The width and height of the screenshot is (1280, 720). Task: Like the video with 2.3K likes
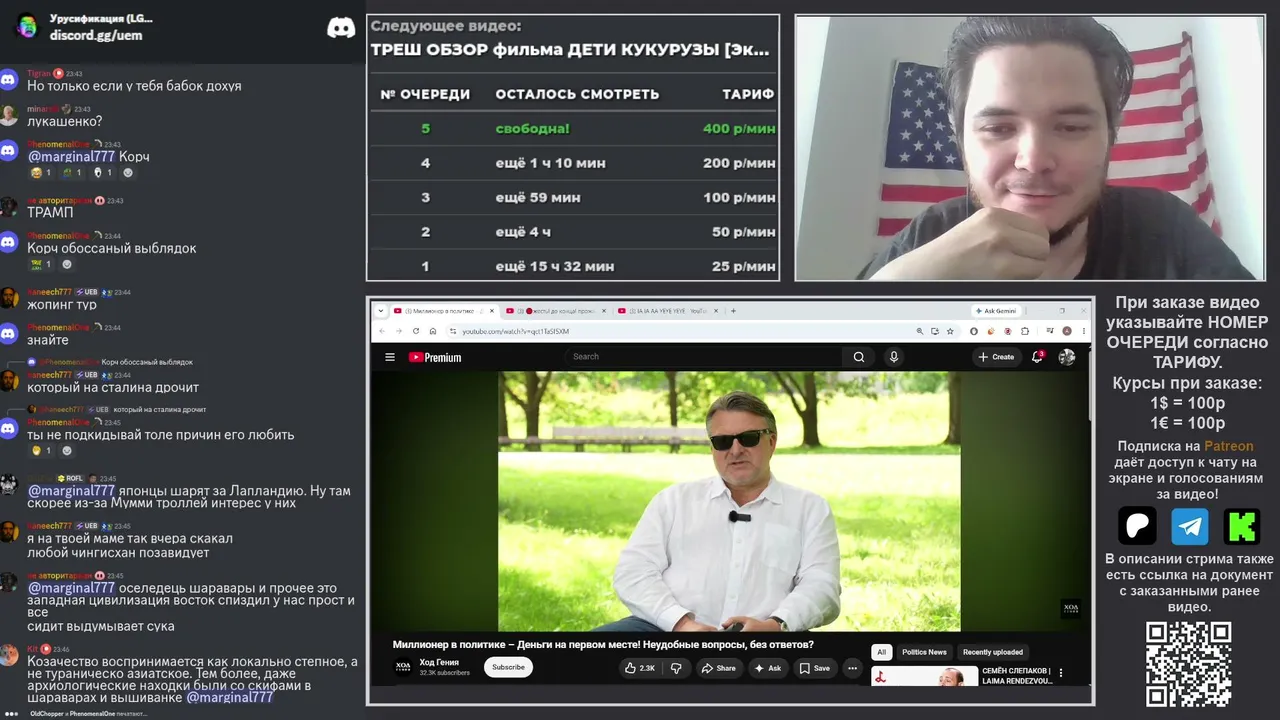(x=640, y=668)
